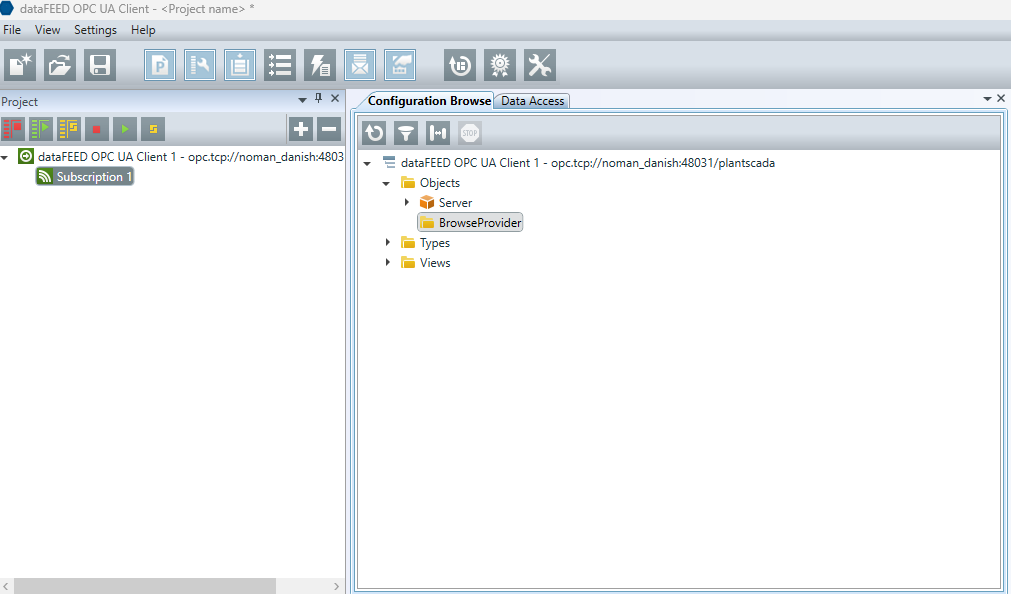Viewport: 1011px width, 594px height.
Task: Open a project with the folder icon
Action: [60, 66]
